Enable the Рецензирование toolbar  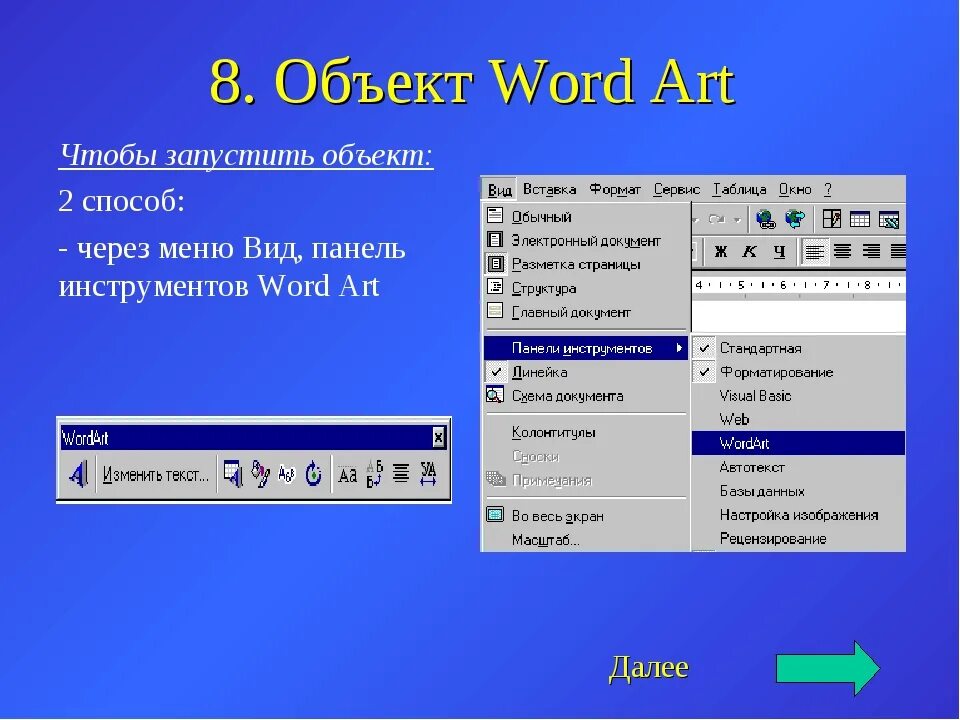798,539
